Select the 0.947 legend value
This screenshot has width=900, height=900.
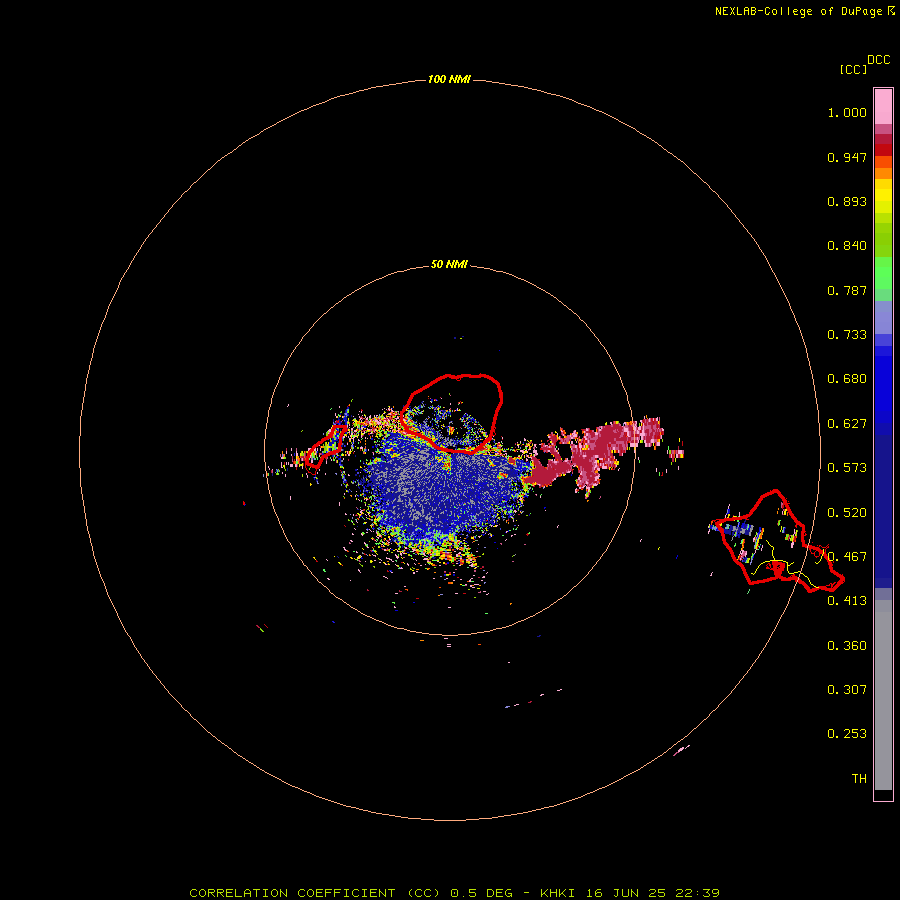tap(847, 157)
